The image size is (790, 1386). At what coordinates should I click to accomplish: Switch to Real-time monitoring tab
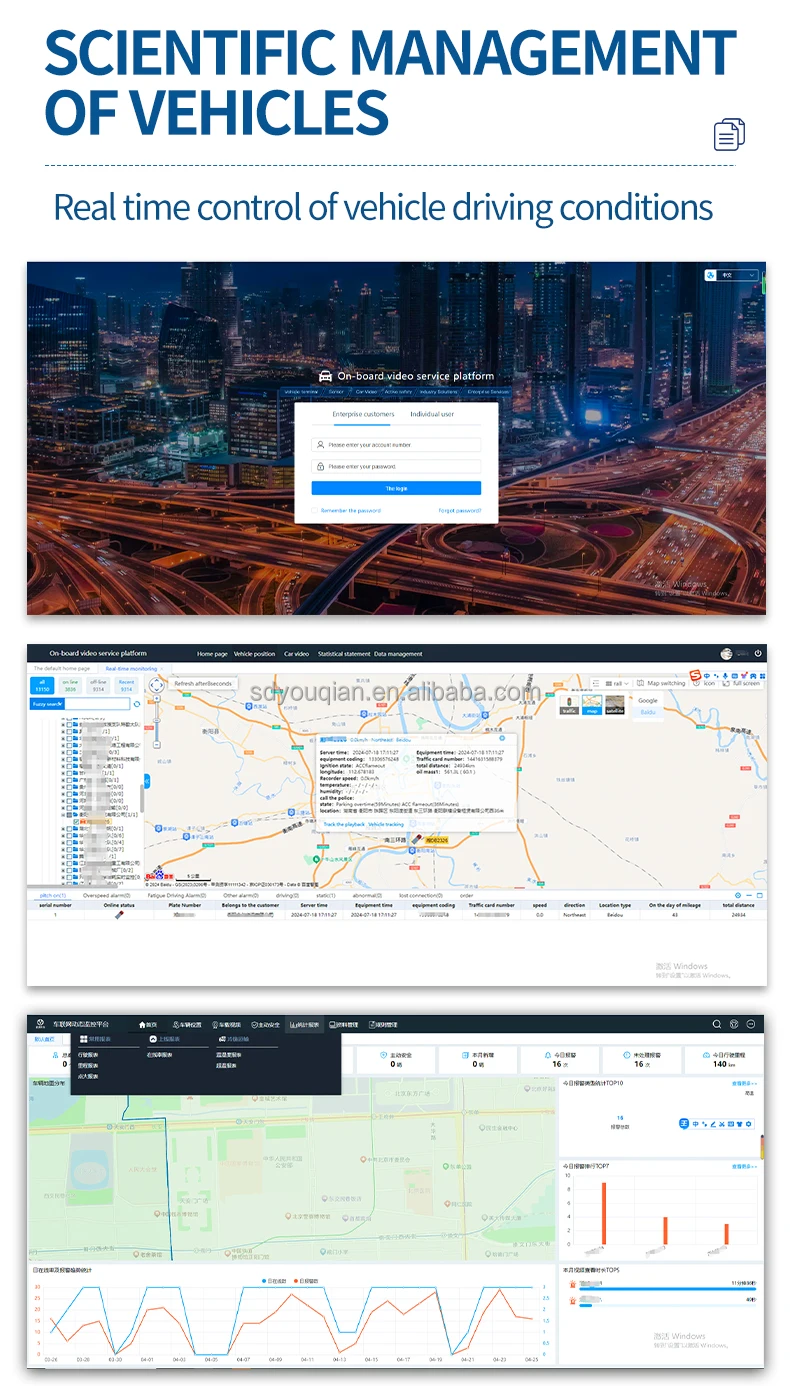[x=131, y=668]
